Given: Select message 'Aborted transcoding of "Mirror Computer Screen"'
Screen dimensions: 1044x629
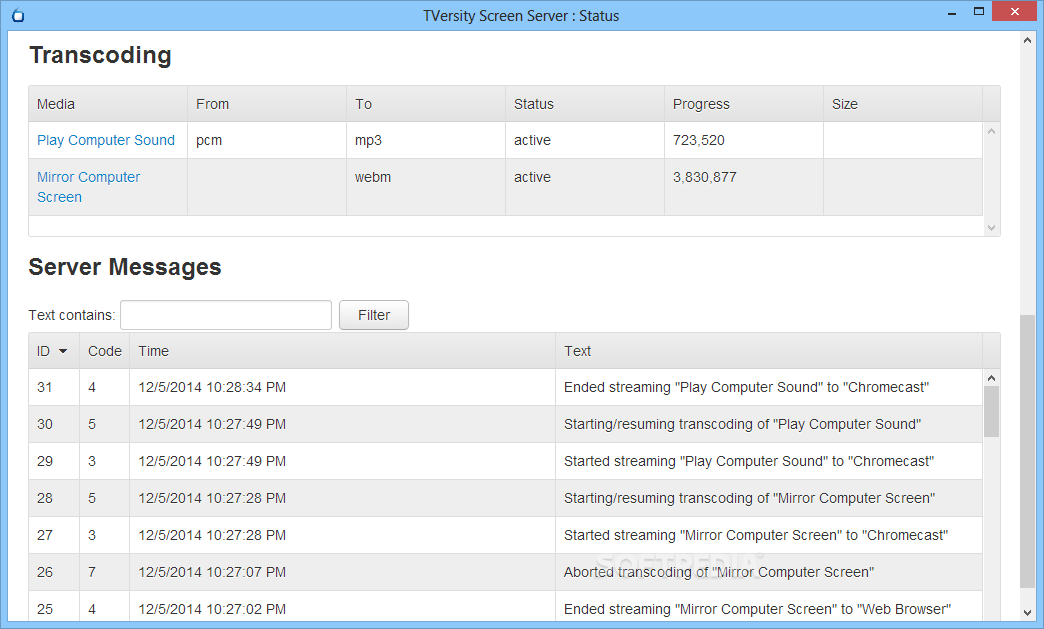Looking at the screenshot, I should [x=719, y=572].
